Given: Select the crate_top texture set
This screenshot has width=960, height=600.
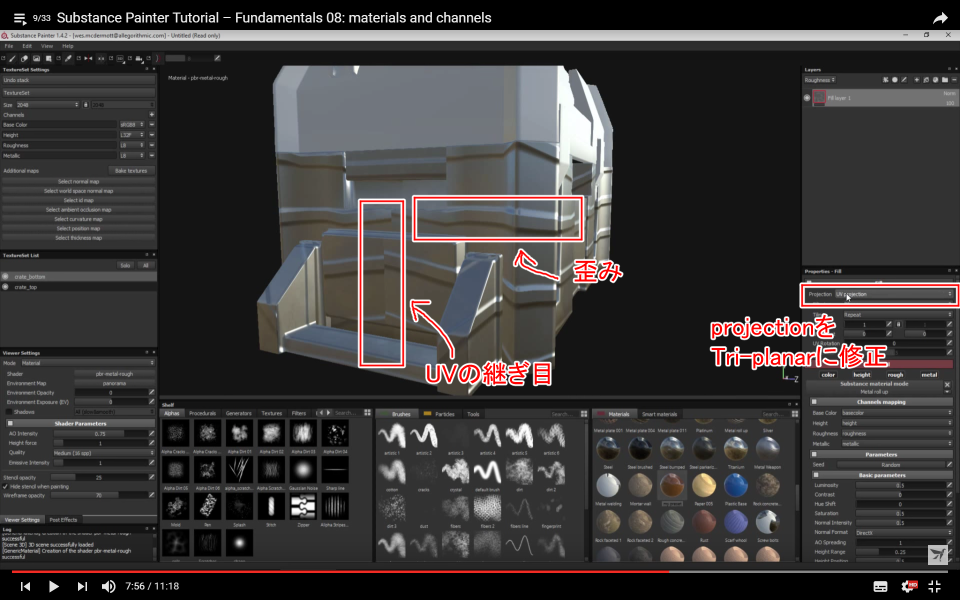Looking at the screenshot, I should point(78,287).
